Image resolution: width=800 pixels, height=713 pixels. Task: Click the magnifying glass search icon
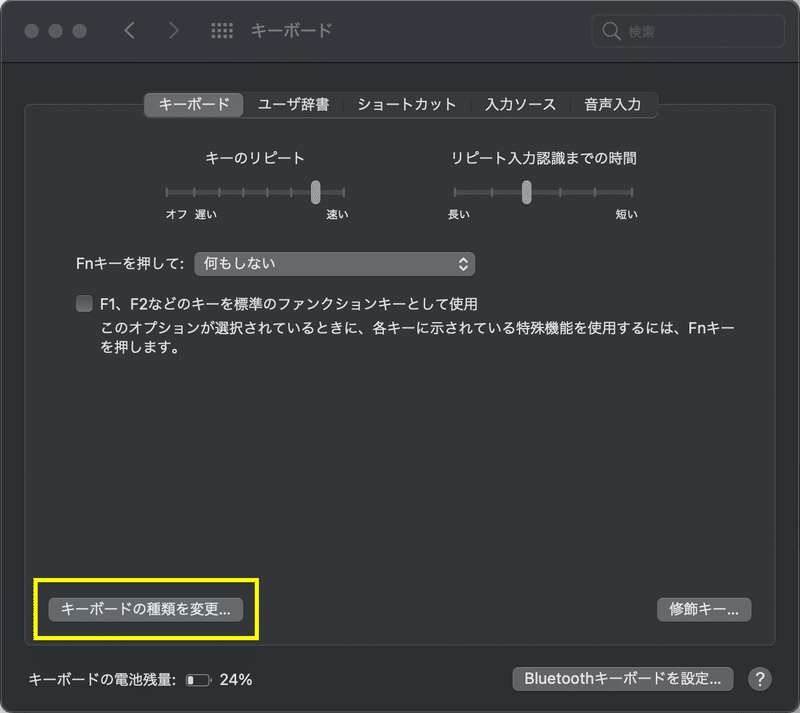coord(611,31)
